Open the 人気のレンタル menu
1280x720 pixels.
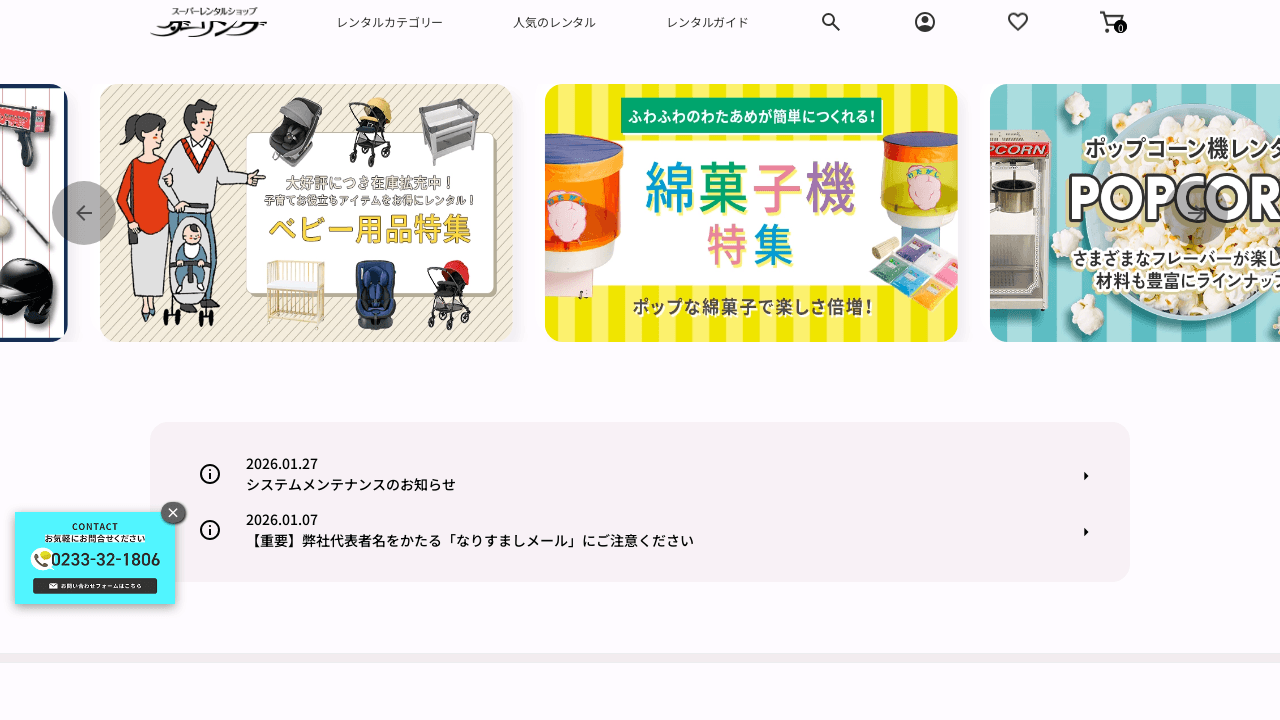(x=554, y=21)
